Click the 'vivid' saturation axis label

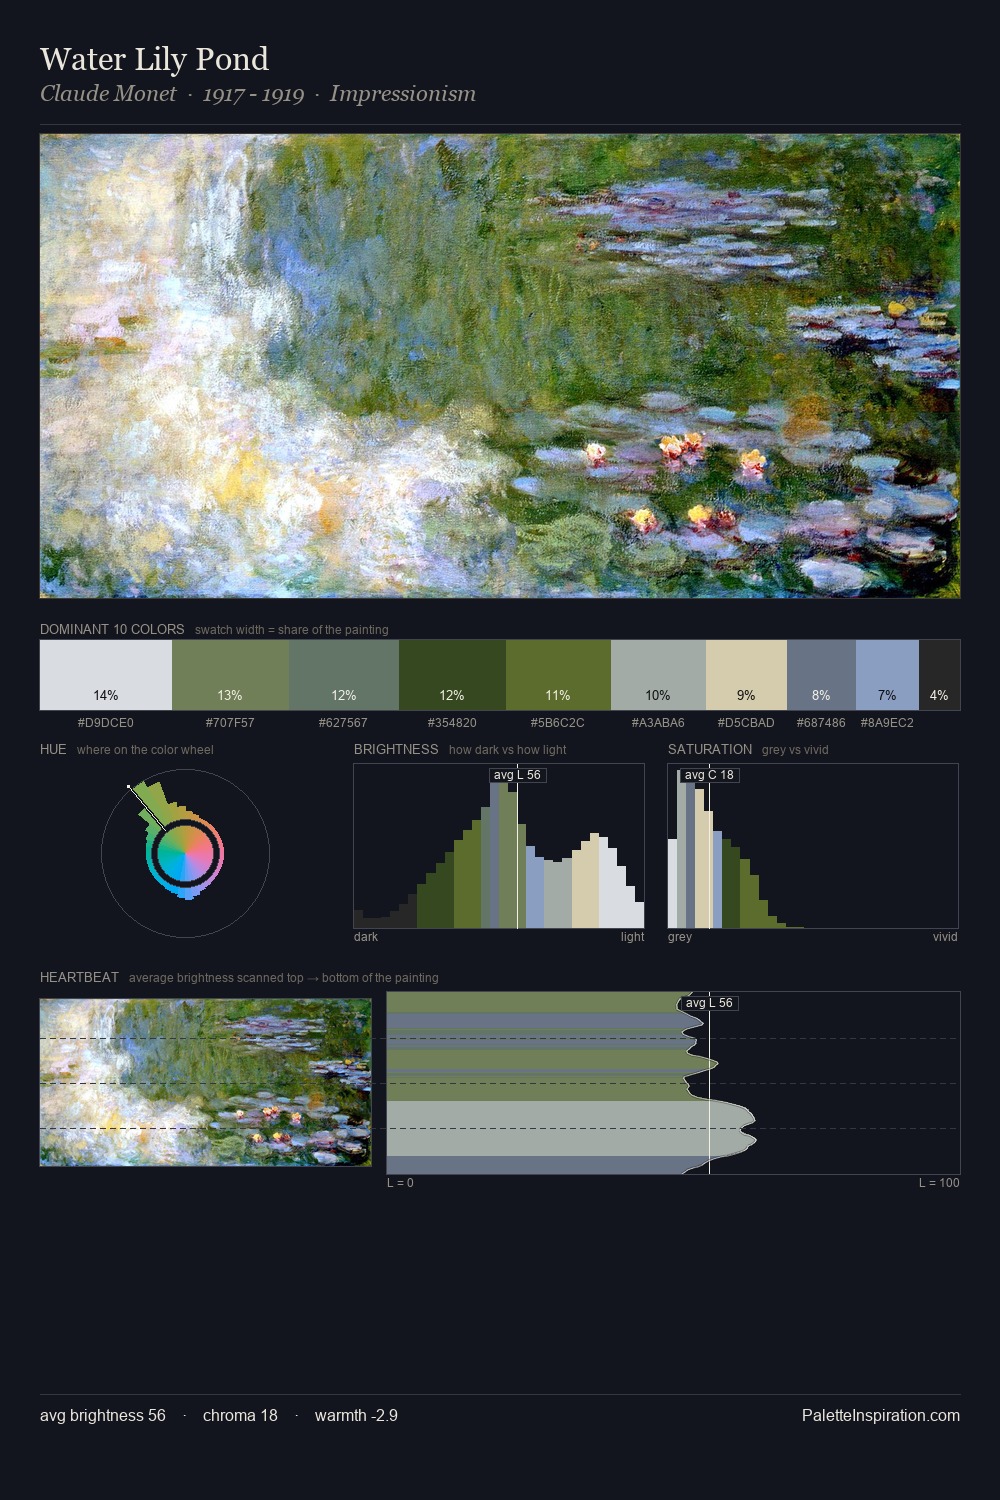pyautogui.click(x=945, y=937)
